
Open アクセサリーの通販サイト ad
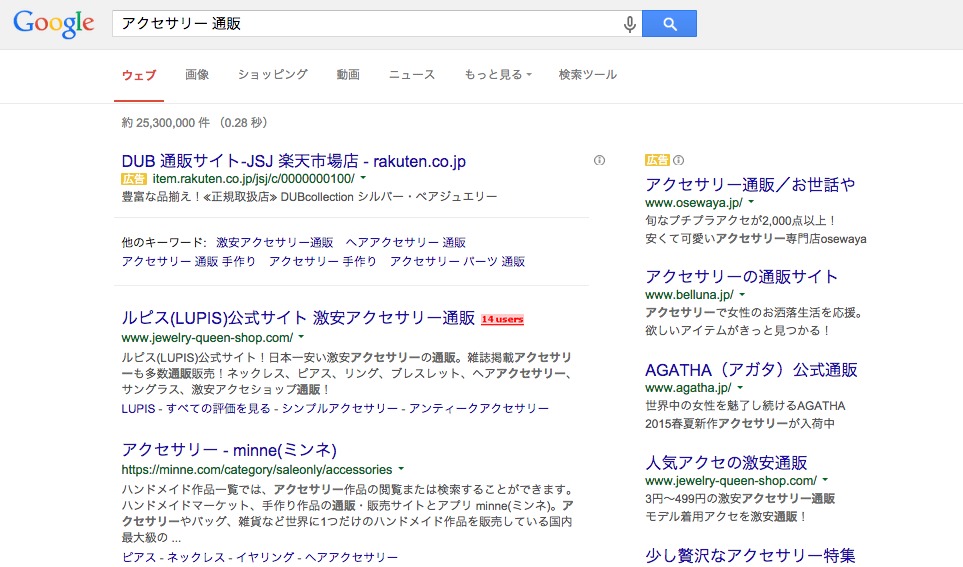pyautogui.click(x=741, y=276)
